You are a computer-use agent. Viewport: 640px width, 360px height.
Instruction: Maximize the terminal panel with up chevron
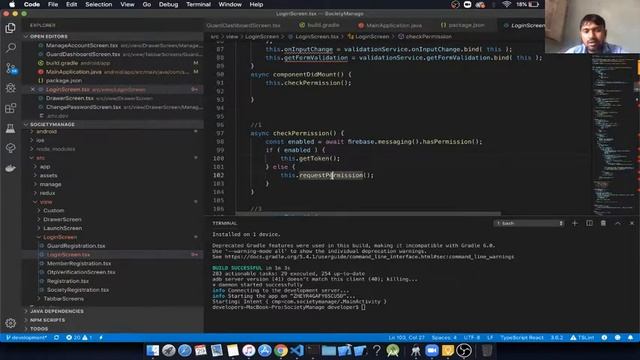click(618, 223)
